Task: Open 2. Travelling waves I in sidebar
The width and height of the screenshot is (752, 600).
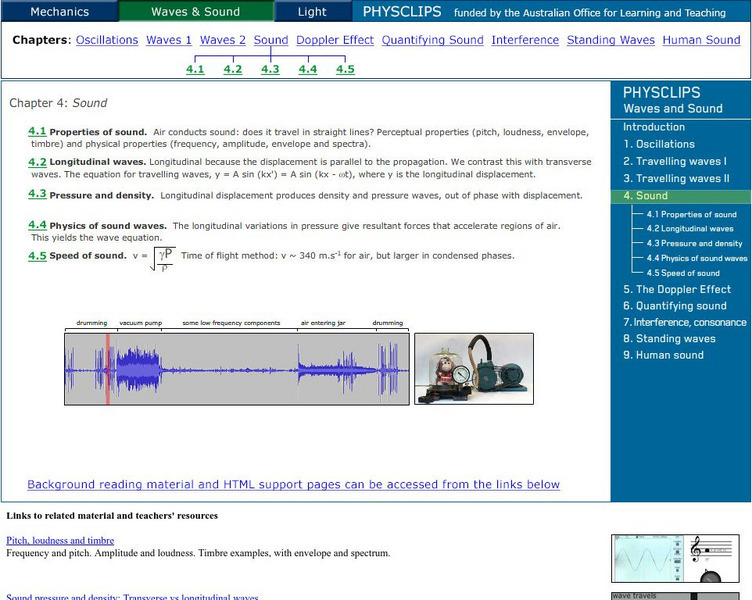Action: coord(675,161)
